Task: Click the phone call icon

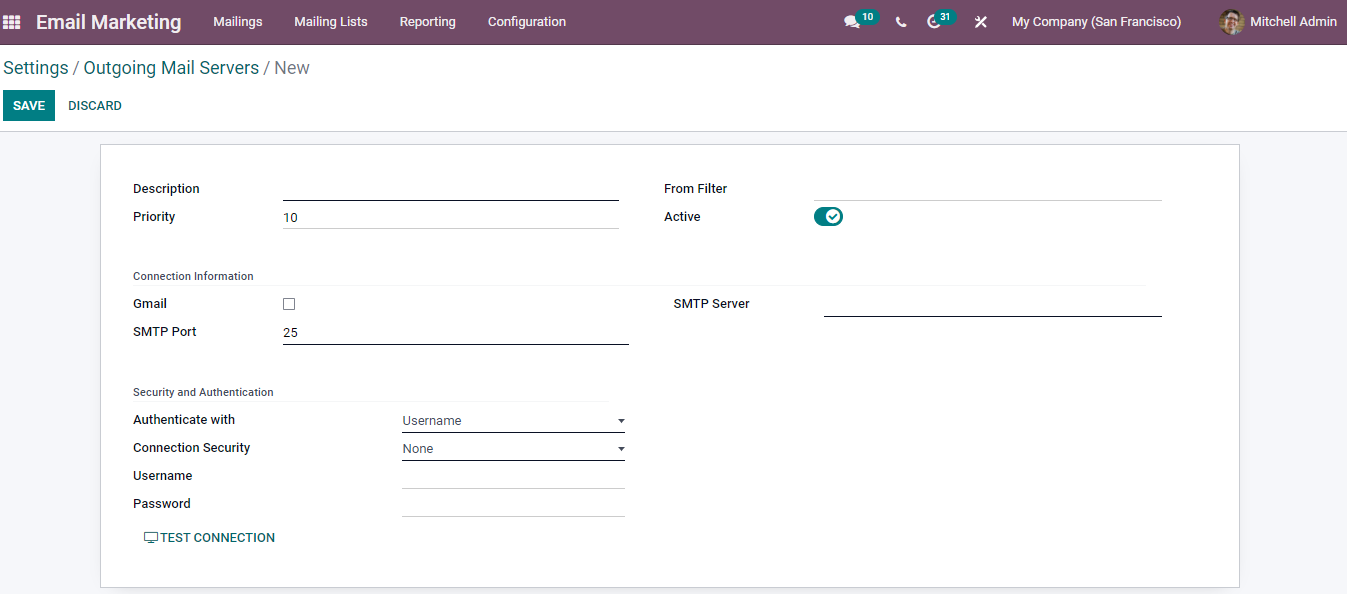Action: 901,22
